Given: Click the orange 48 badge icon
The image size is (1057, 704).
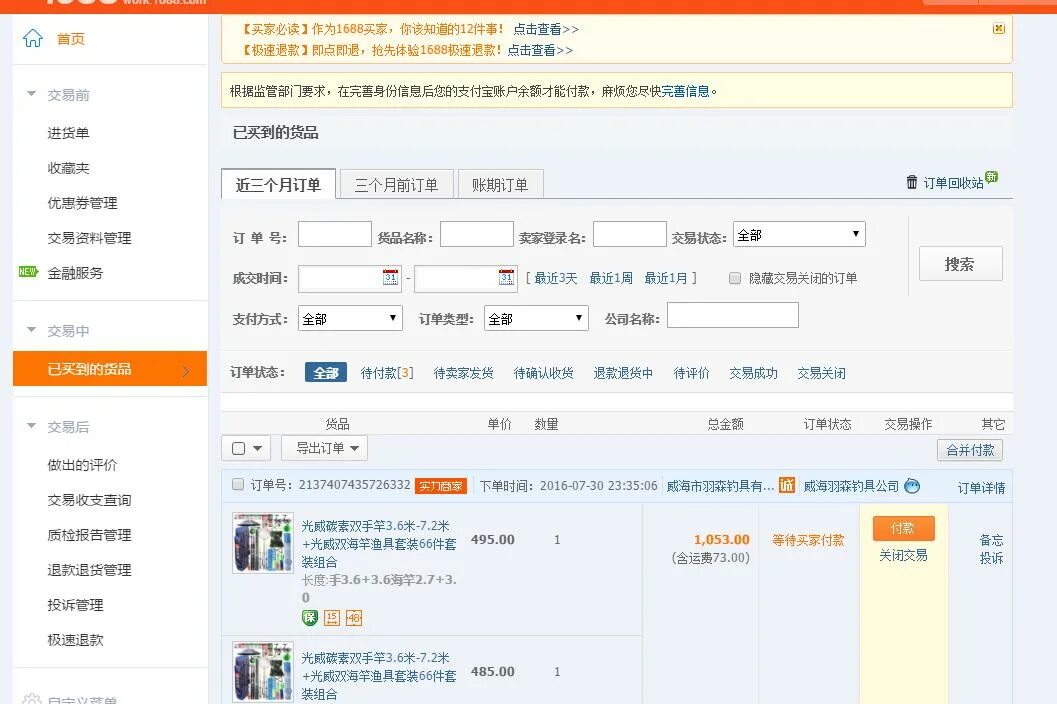Looking at the screenshot, I should [x=354, y=618].
